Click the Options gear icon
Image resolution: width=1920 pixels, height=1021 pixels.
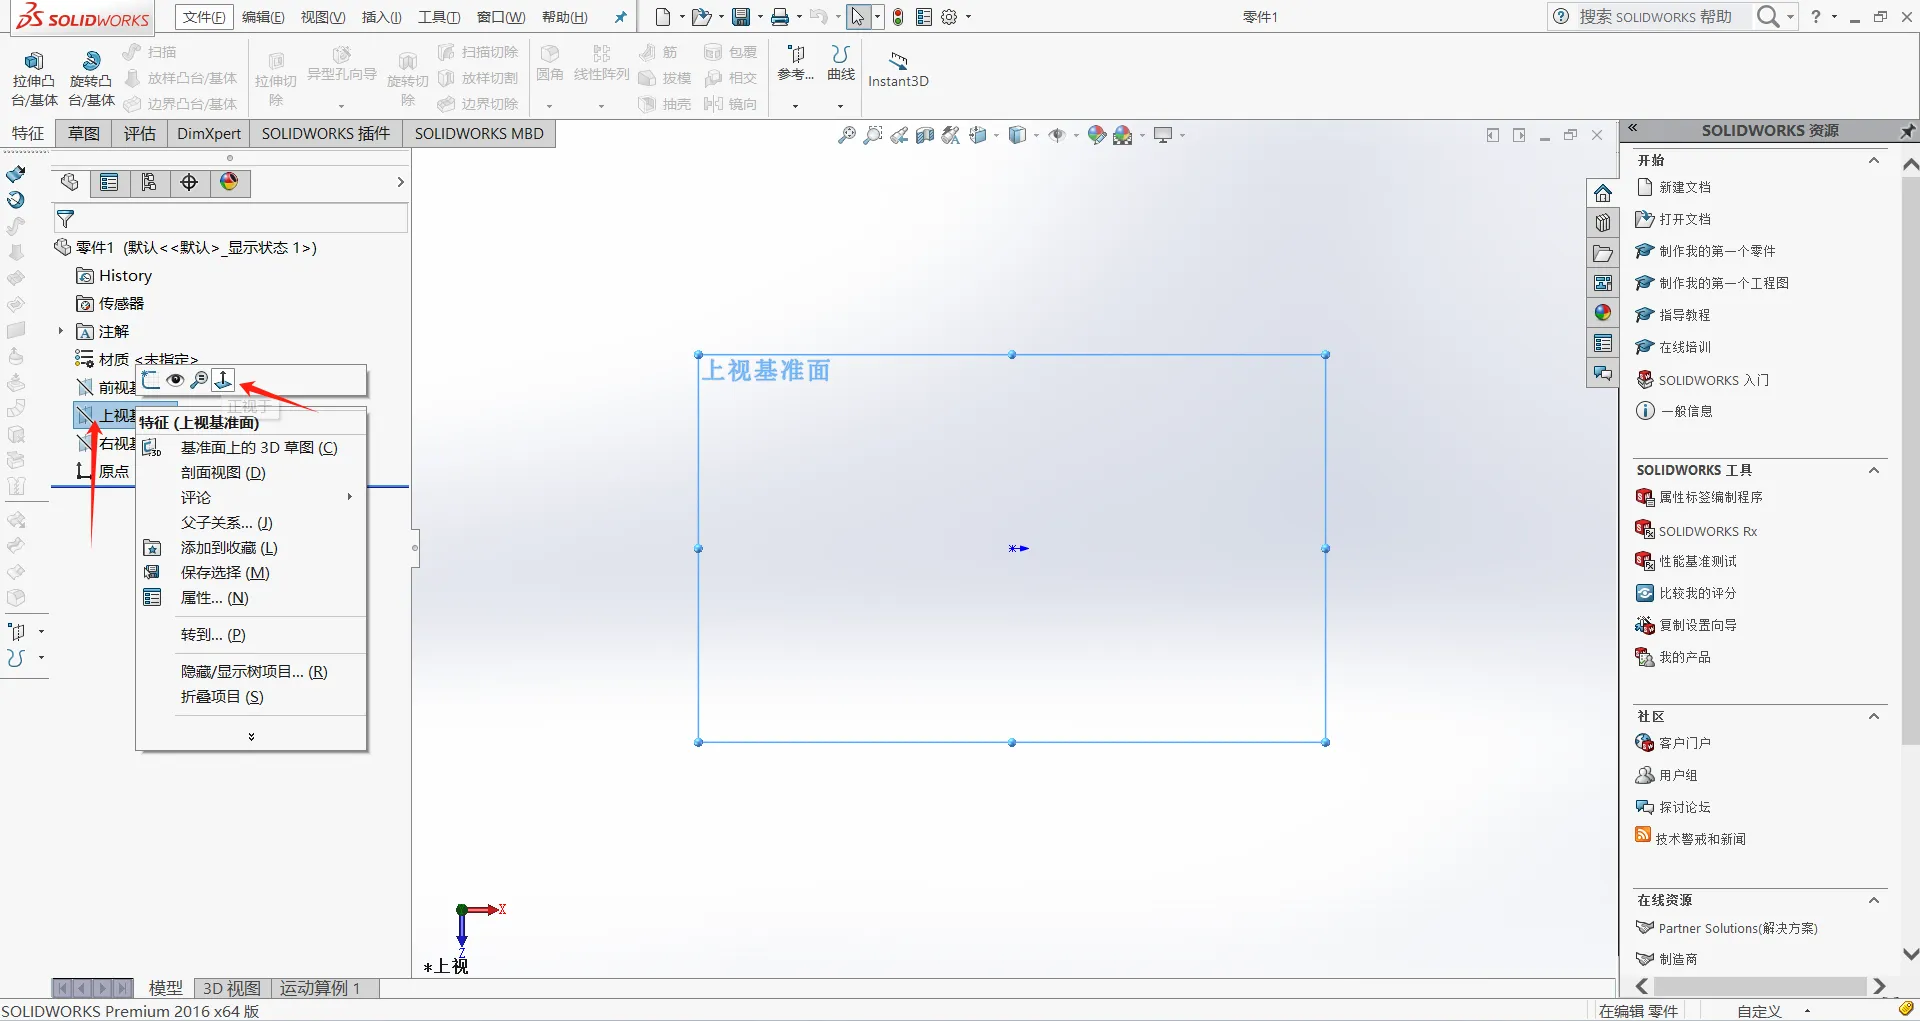pyautogui.click(x=949, y=17)
